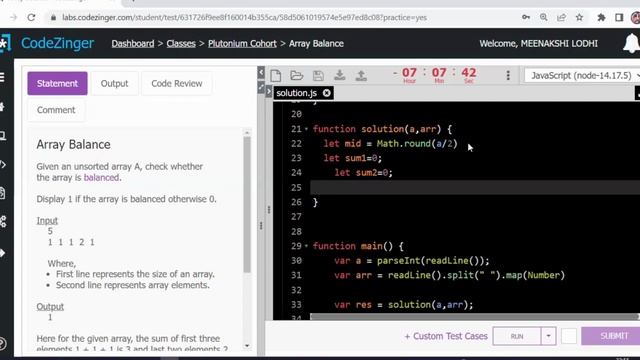
Task: Open Plutonium Cohort breadcrumb link
Action: (x=242, y=44)
